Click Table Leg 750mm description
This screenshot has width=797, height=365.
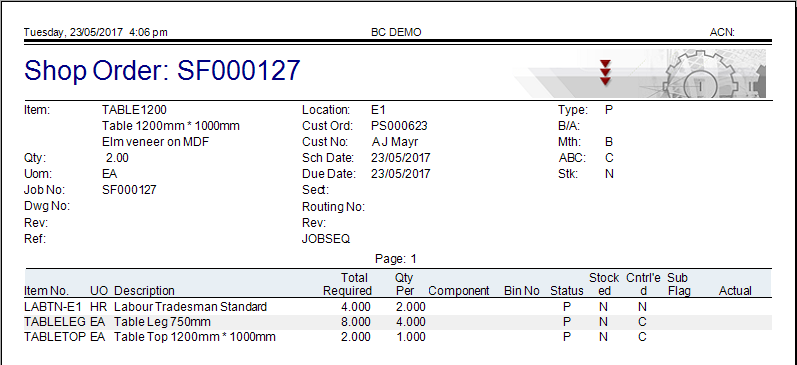click(162, 322)
